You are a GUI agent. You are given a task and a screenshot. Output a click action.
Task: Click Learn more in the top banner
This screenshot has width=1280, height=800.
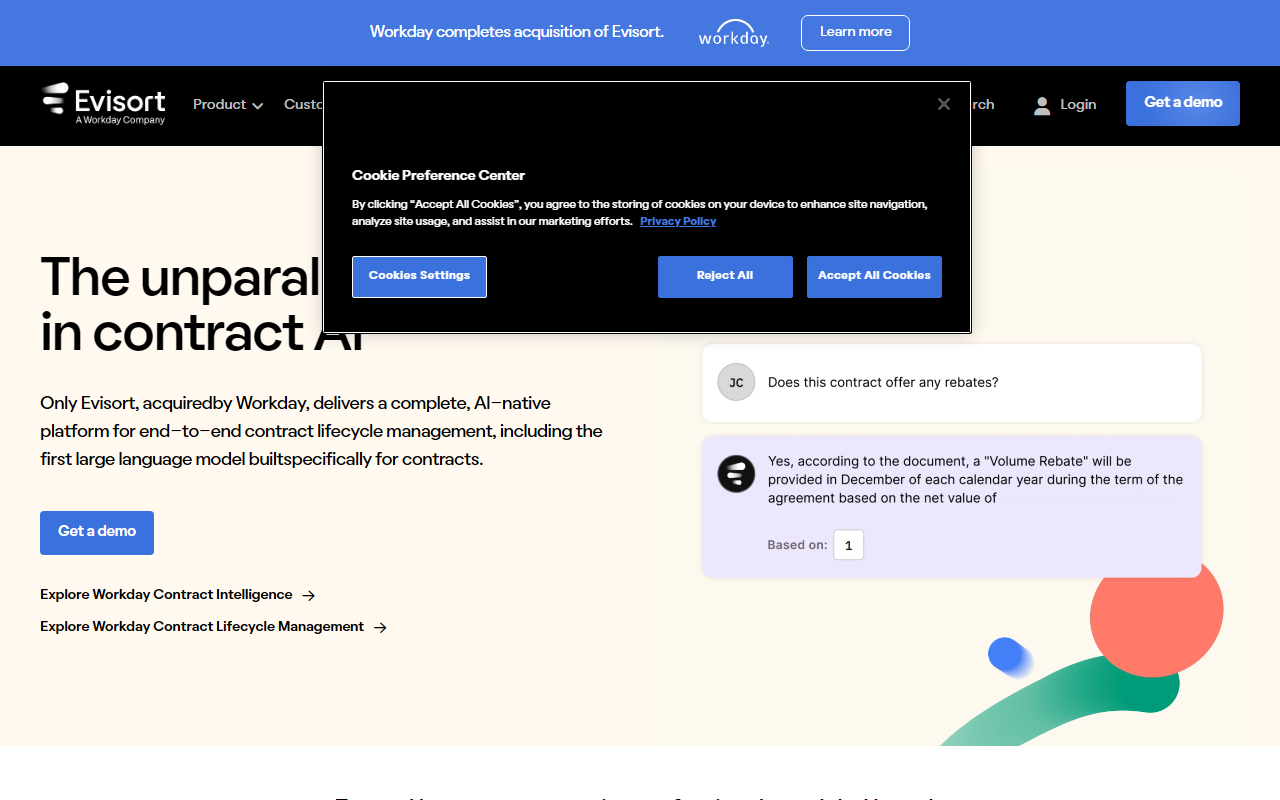855,32
